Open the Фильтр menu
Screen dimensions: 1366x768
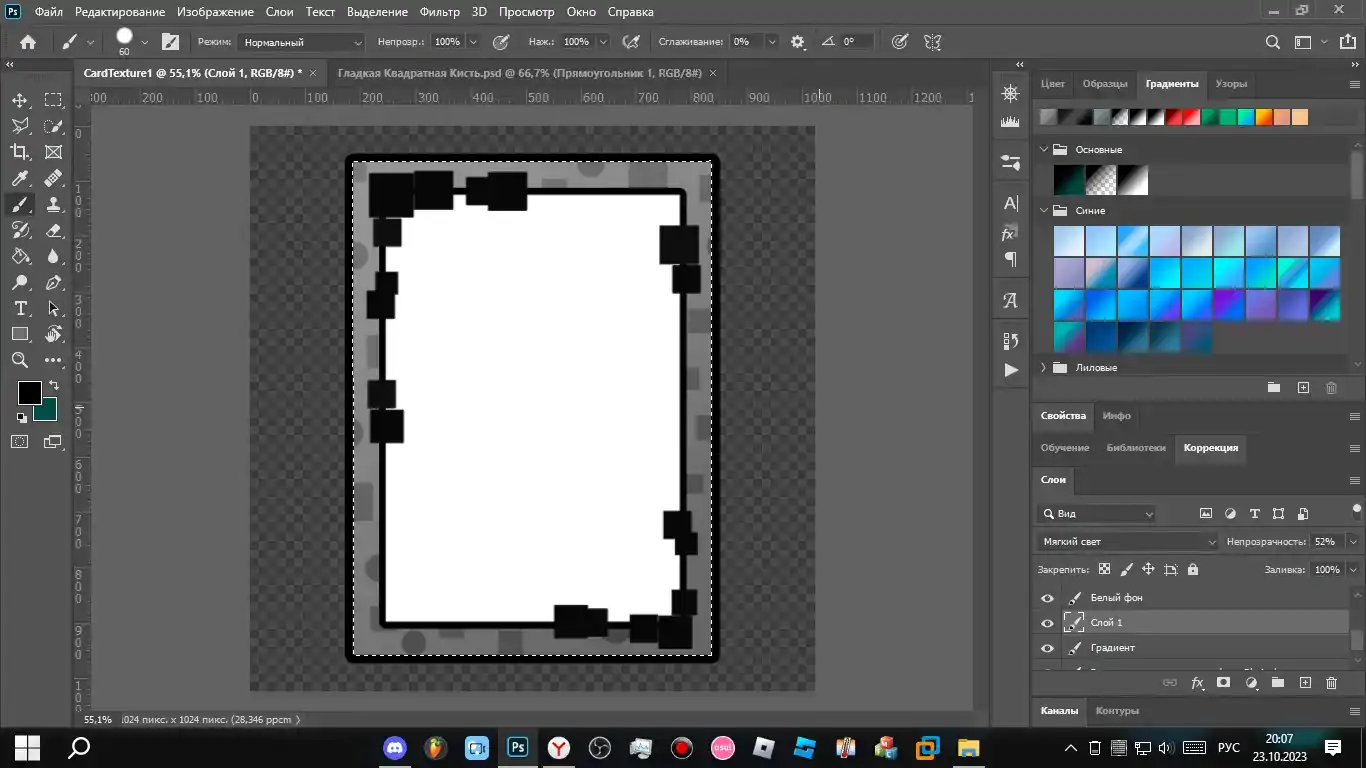pos(440,12)
